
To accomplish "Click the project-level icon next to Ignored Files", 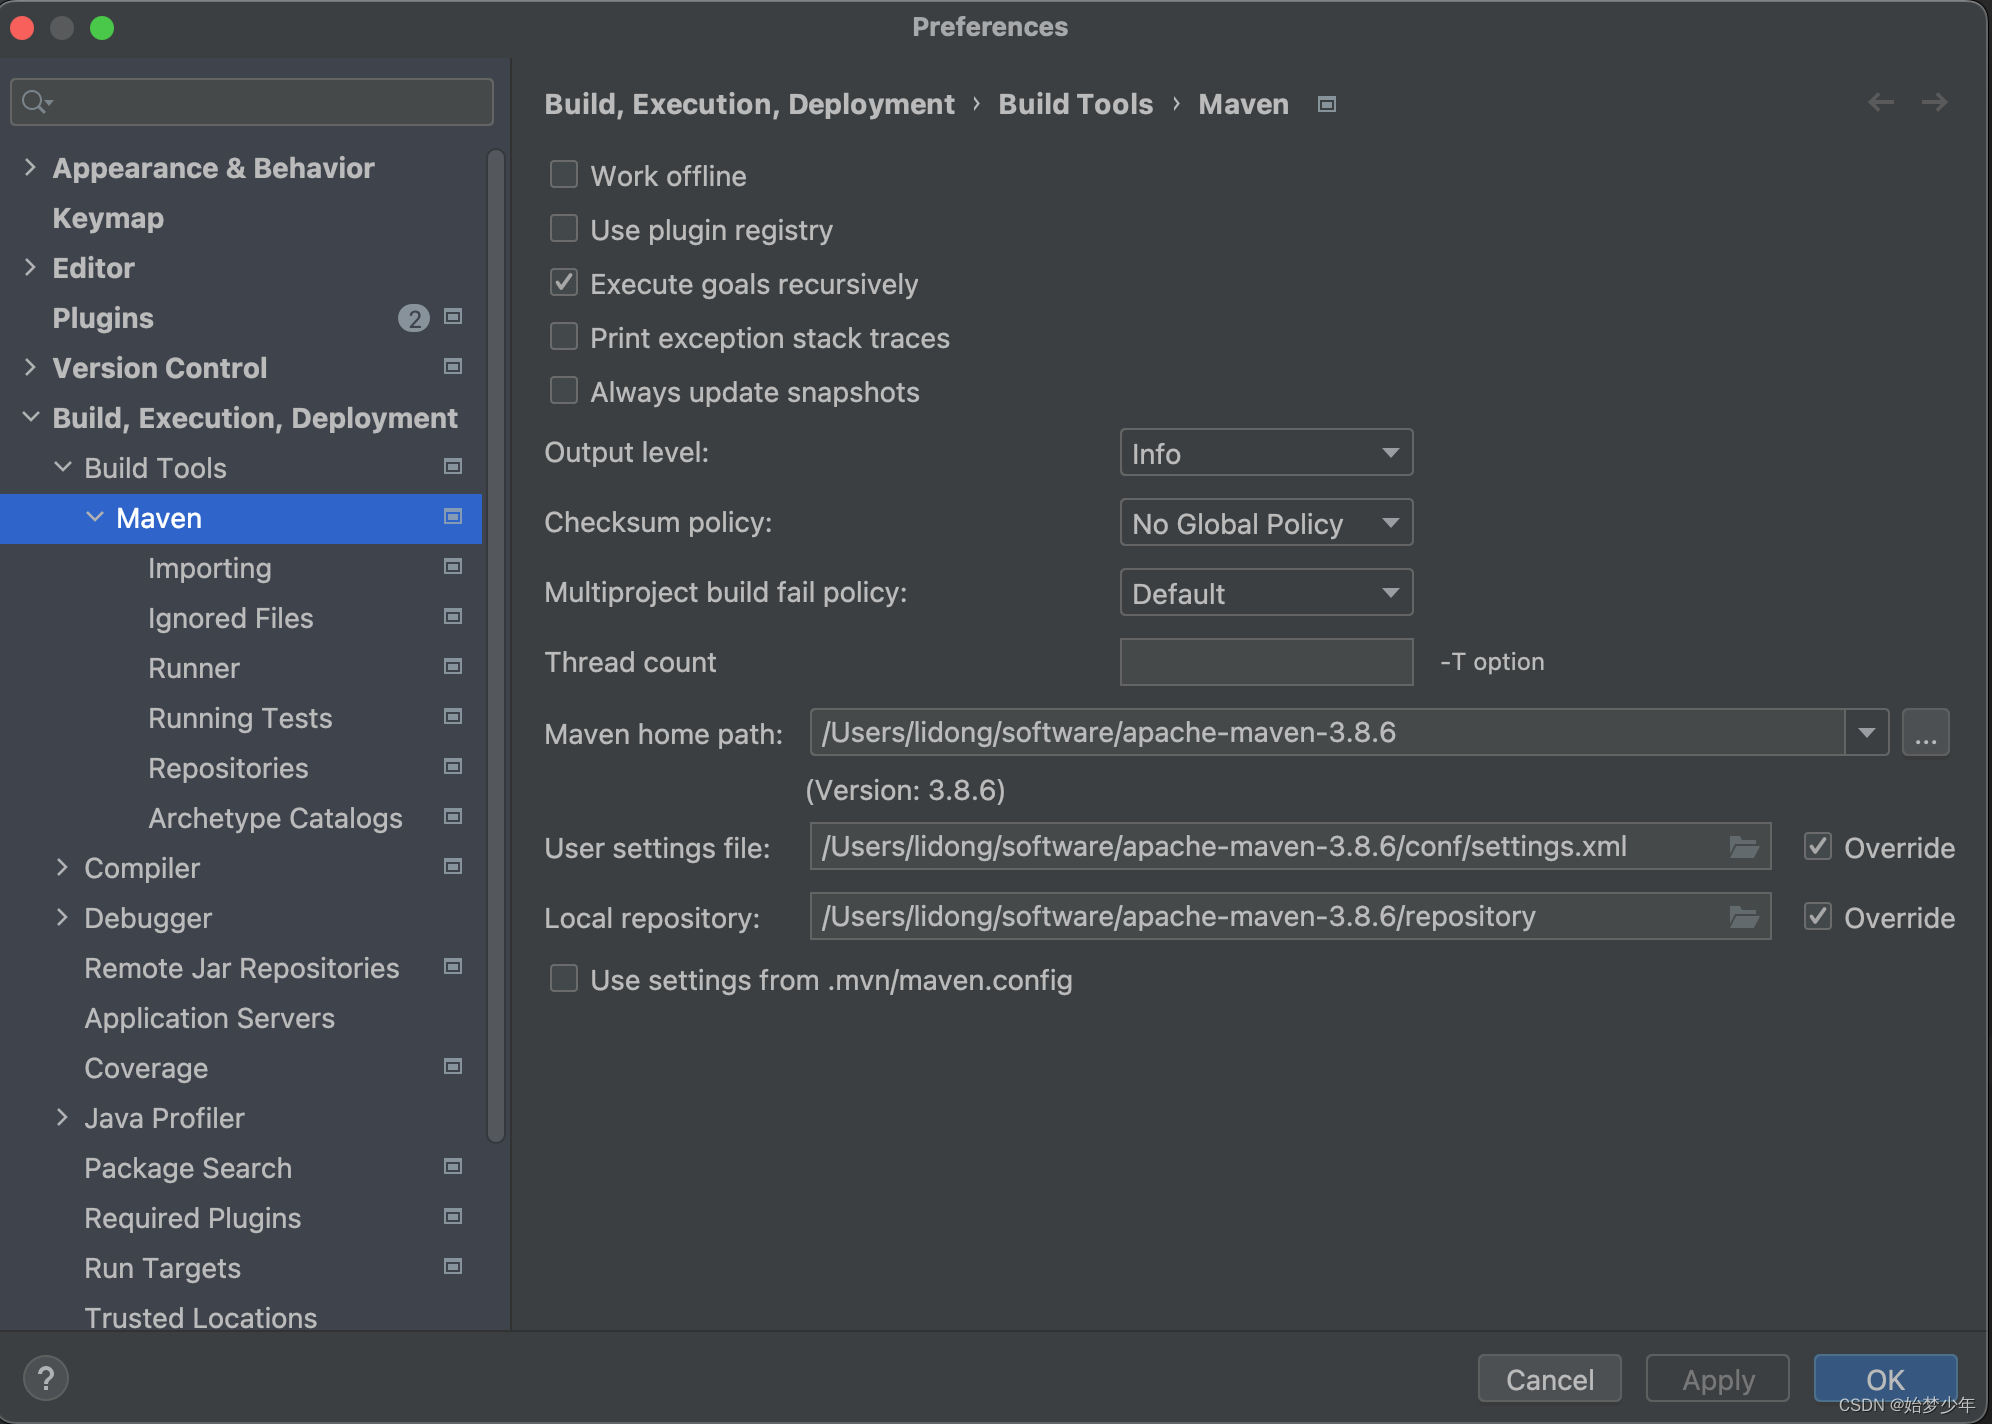I will 453,617.
